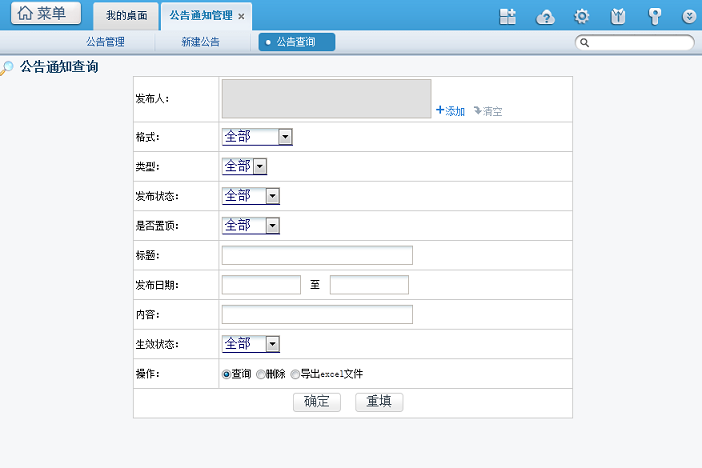702x468 pixels.
Task: Open the 格式 dropdown
Action: click(285, 137)
